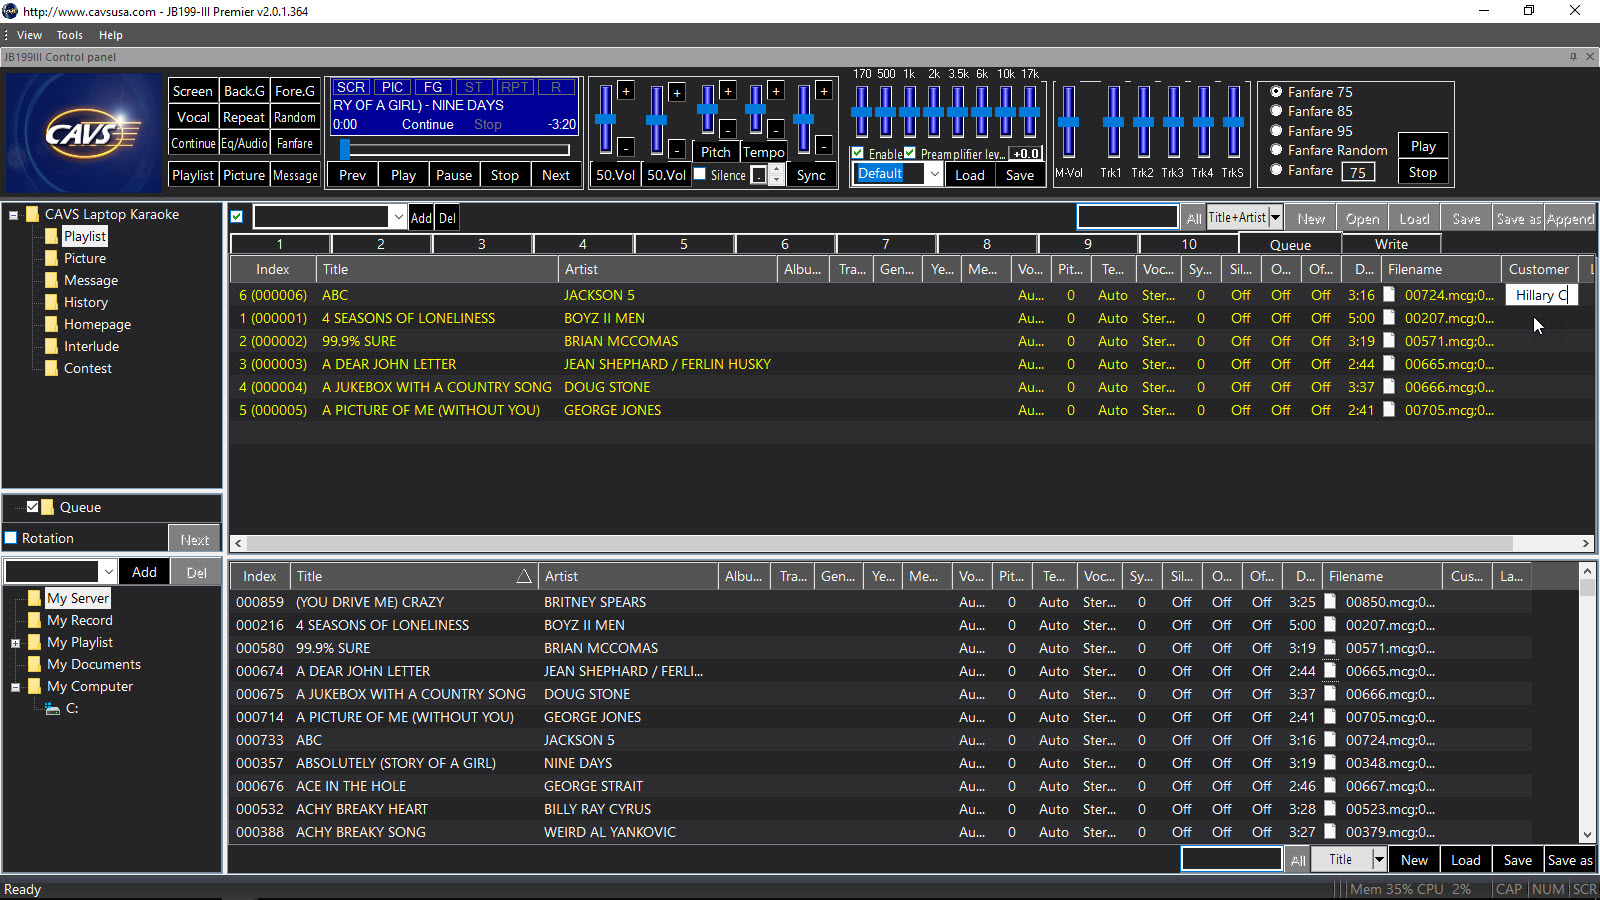Open the Help menu
This screenshot has width=1600, height=900.
(x=110, y=35)
